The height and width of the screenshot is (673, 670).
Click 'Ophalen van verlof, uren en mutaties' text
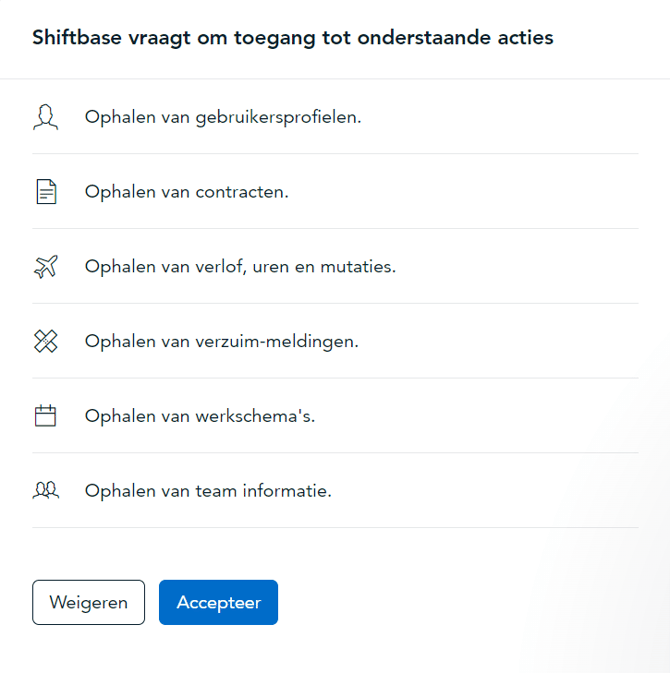coord(240,267)
